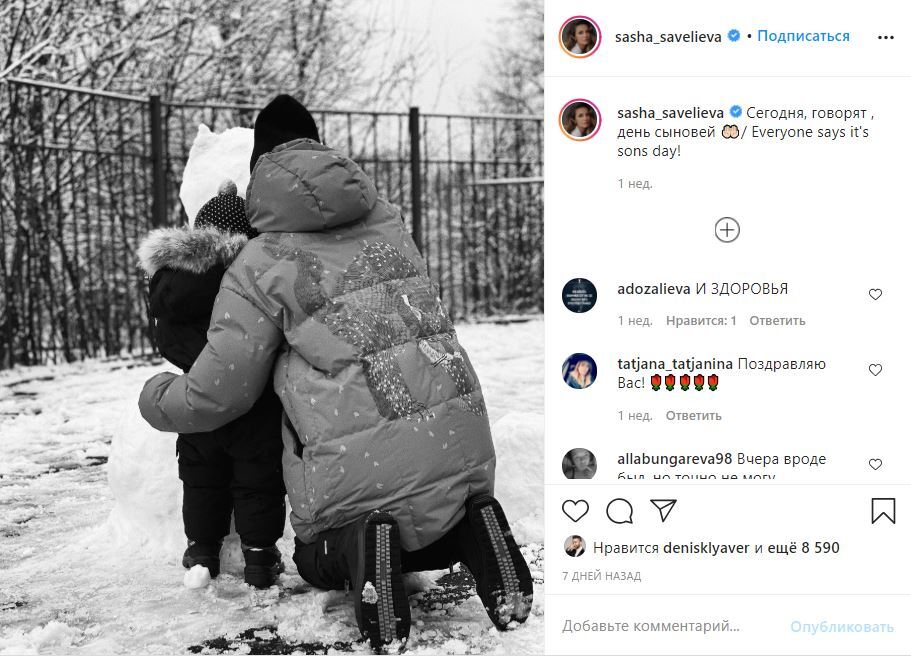
Task: Reply to tatjana_tatjanina's comment via Ответить
Action: 693,416
